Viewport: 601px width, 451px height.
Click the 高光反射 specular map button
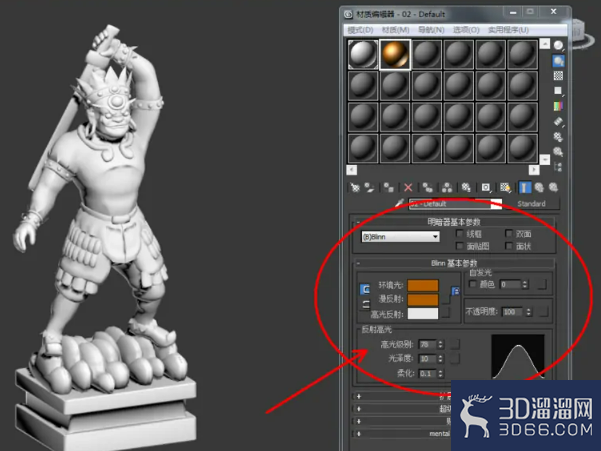(445, 313)
